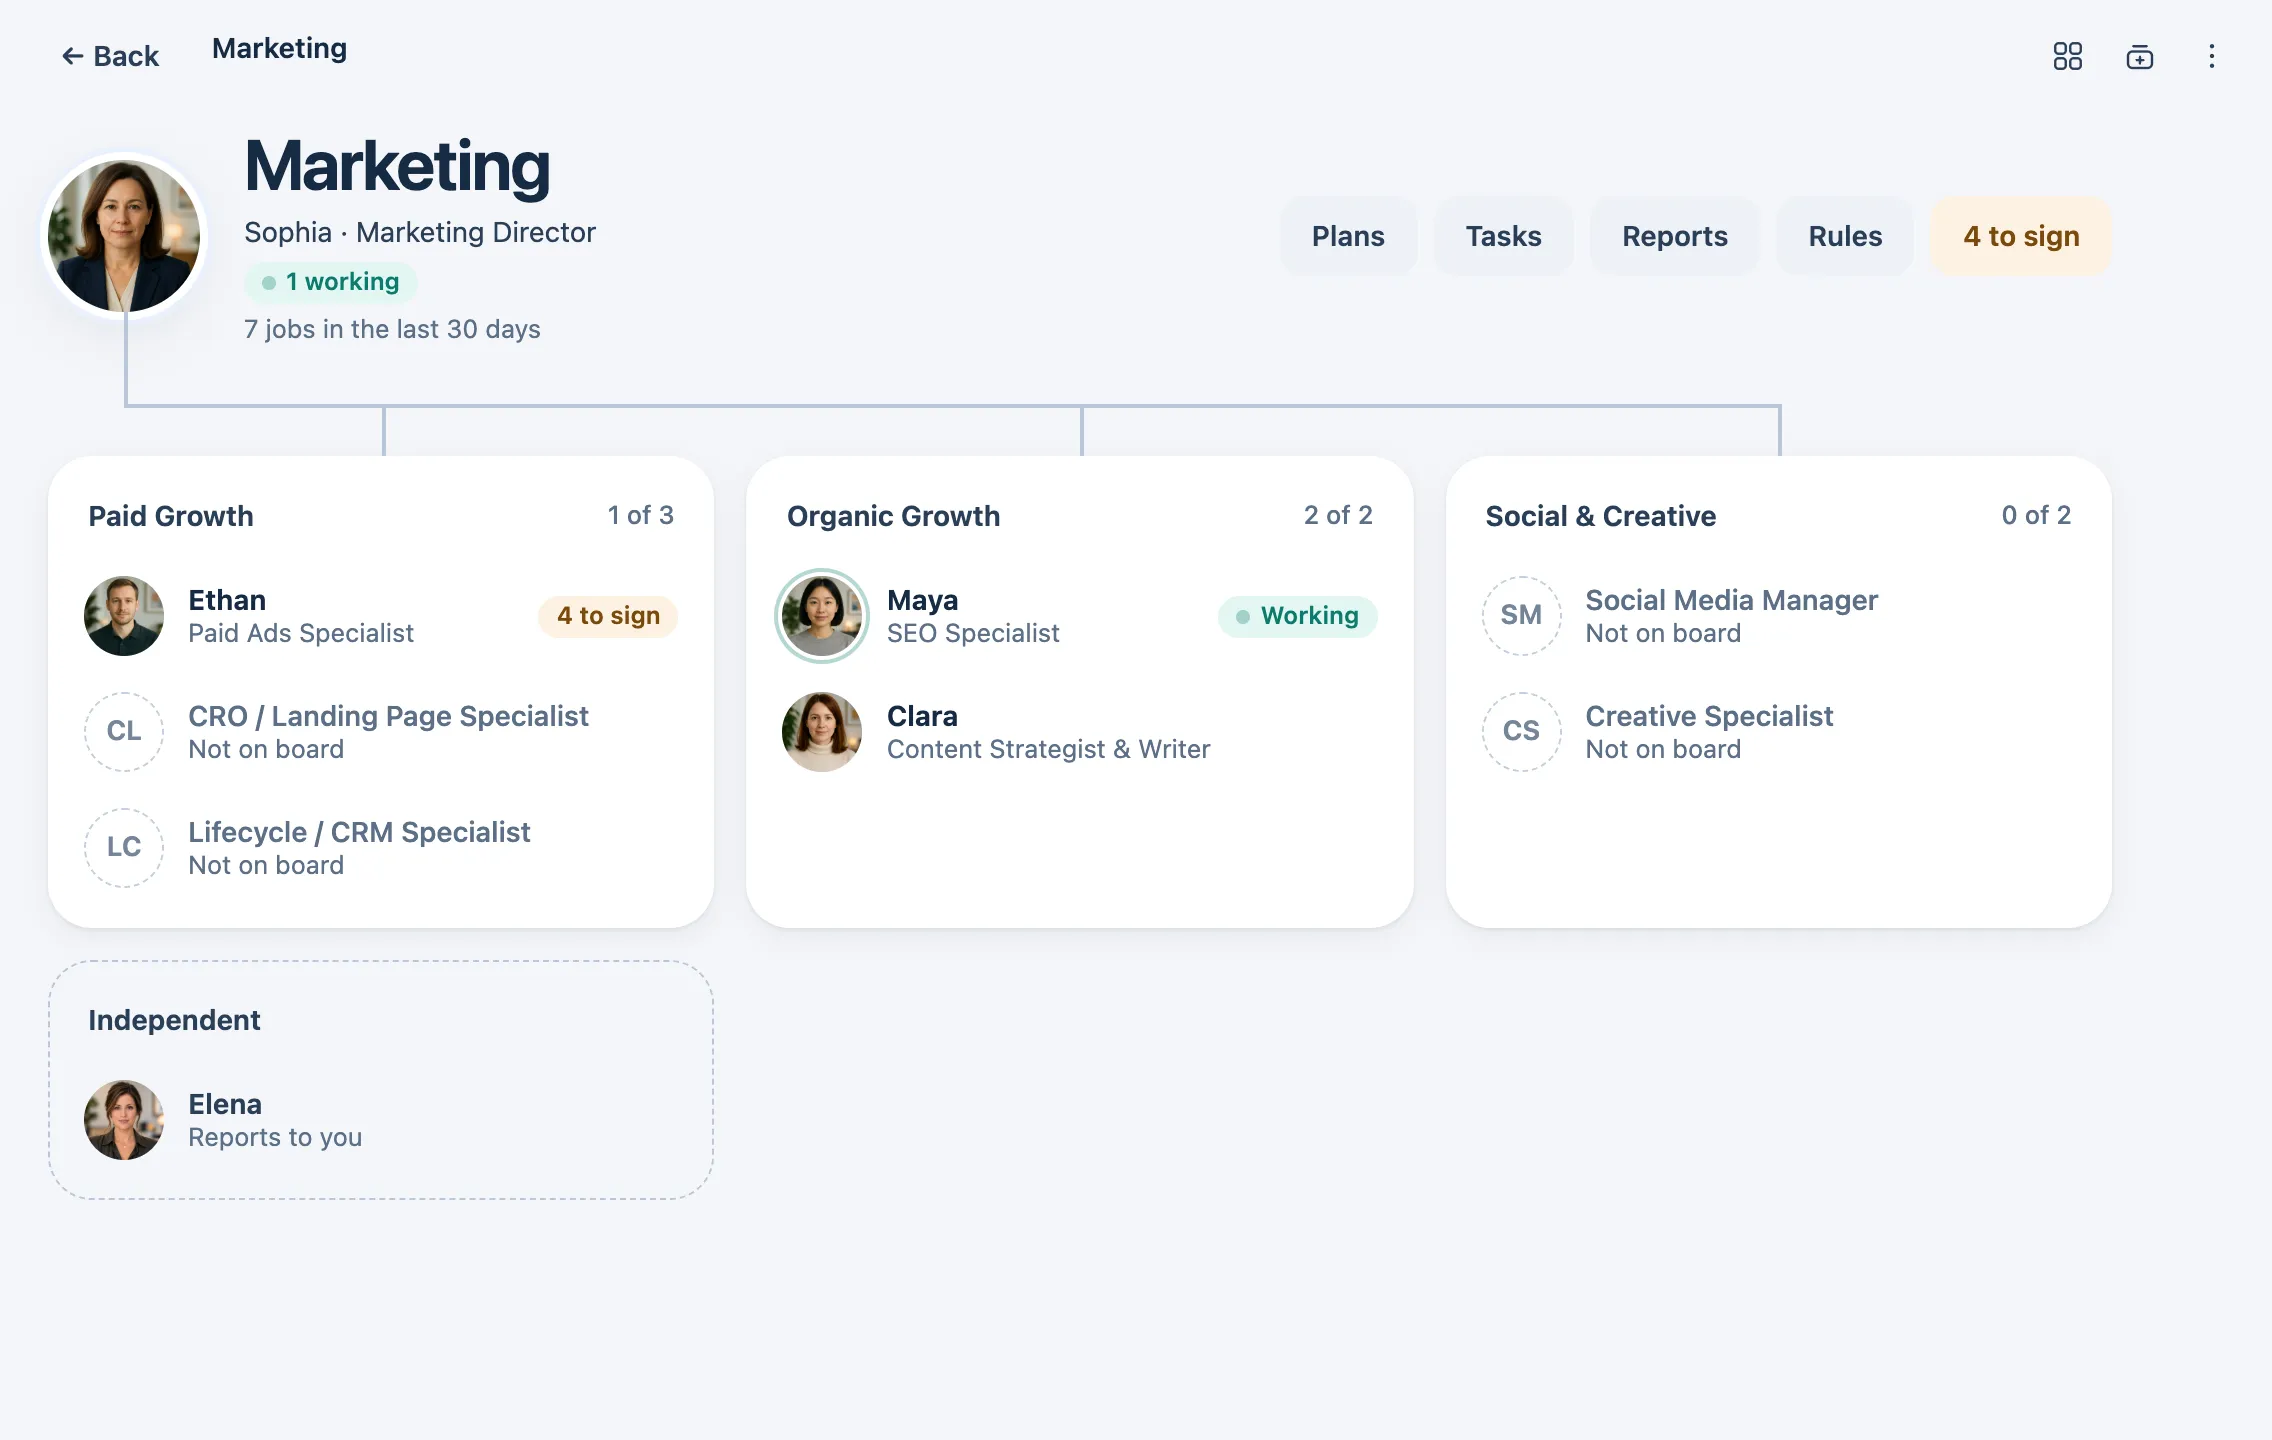This screenshot has height=1440, width=2272.
Task: Open the Social & Creative team heading
Action: (x=1600, y=516)
